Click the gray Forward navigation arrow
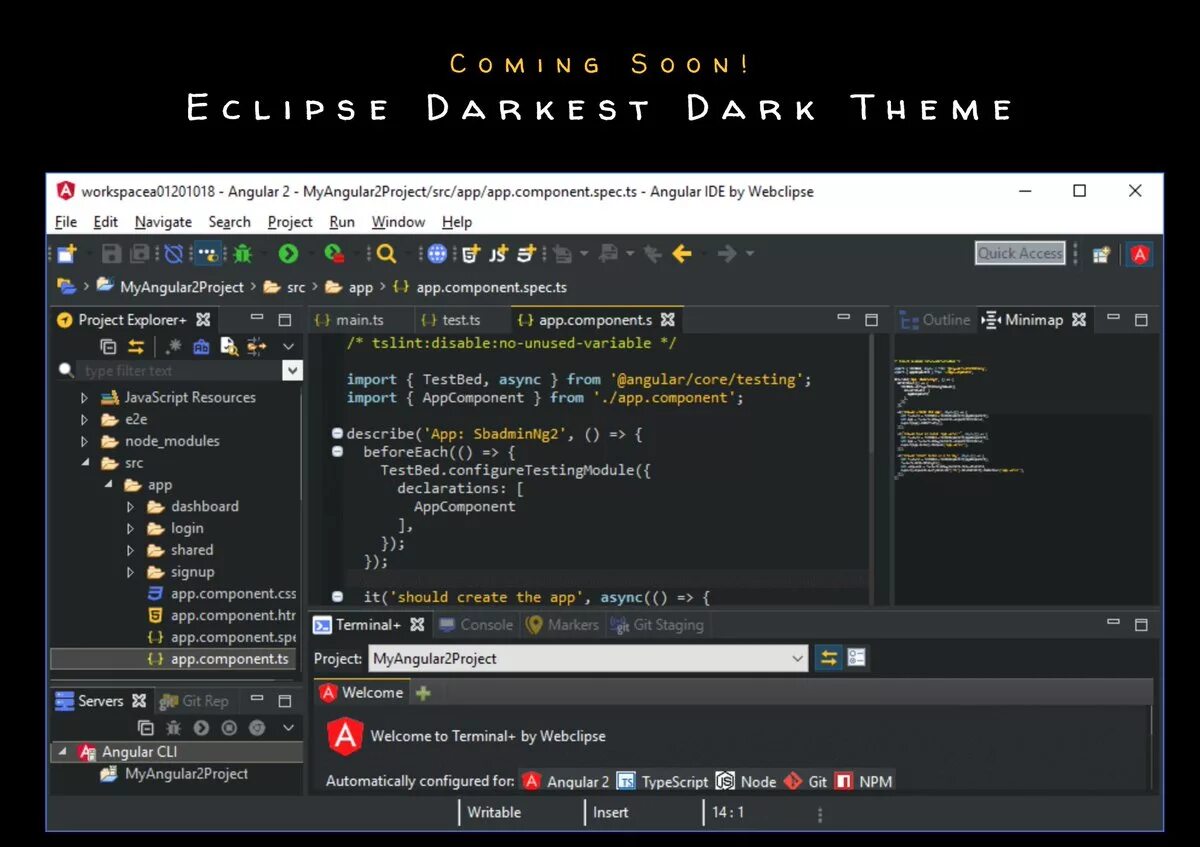Viewport: 1200px width, 847px height. click(727, 254)
